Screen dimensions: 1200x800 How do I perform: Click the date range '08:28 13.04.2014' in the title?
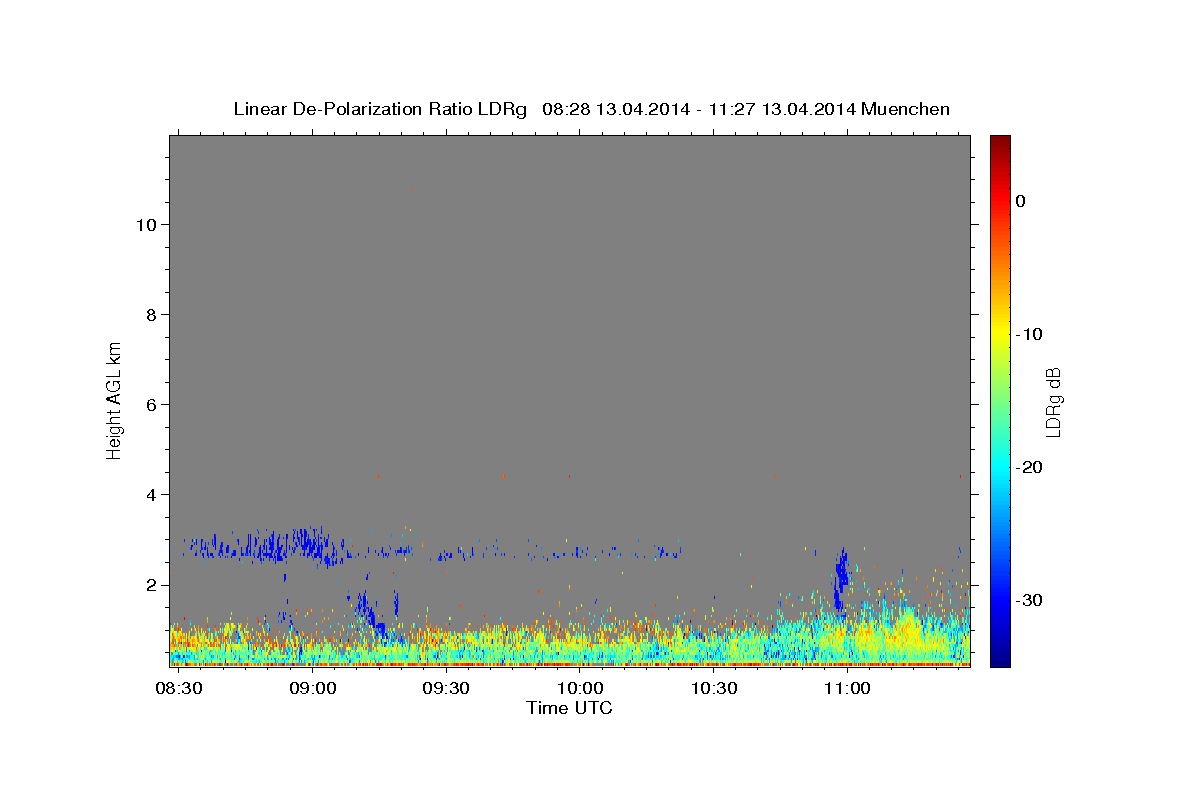pos(616,109)
